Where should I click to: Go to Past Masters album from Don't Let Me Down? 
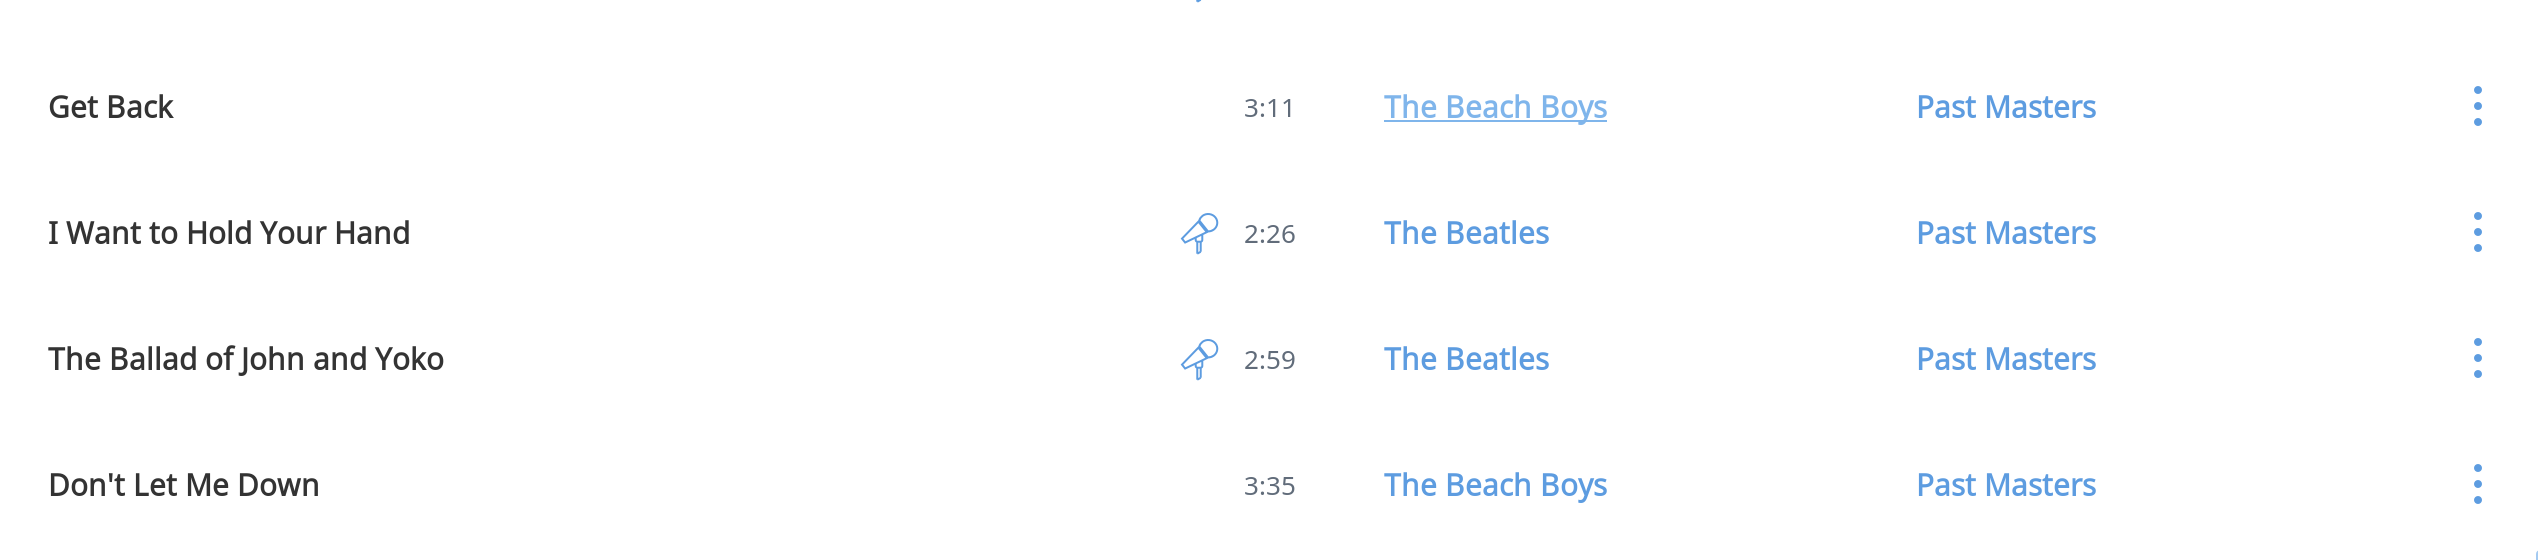2006,485
